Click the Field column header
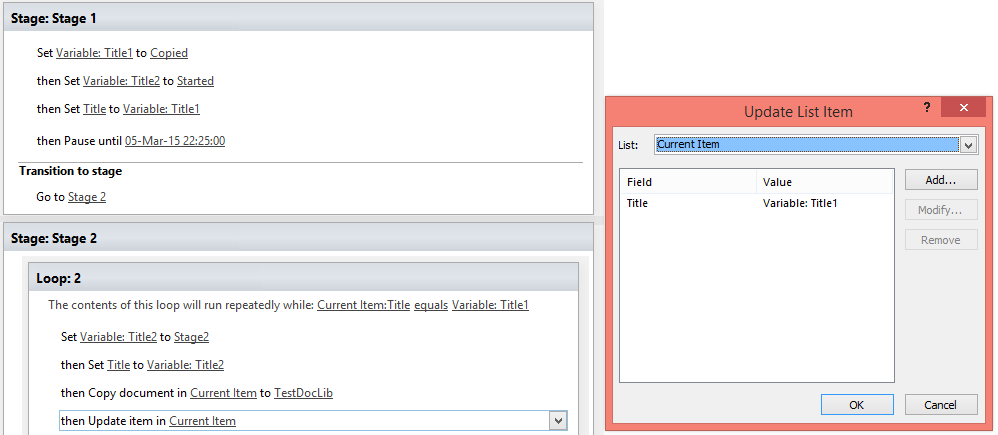Image resolution: width=998 pixels, height=435 pixels. pyautogui.click(x=688, y=182)
